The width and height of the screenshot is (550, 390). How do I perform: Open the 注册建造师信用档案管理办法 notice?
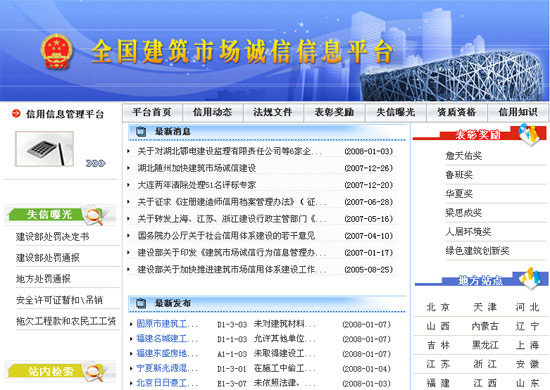tap(232, 202)
